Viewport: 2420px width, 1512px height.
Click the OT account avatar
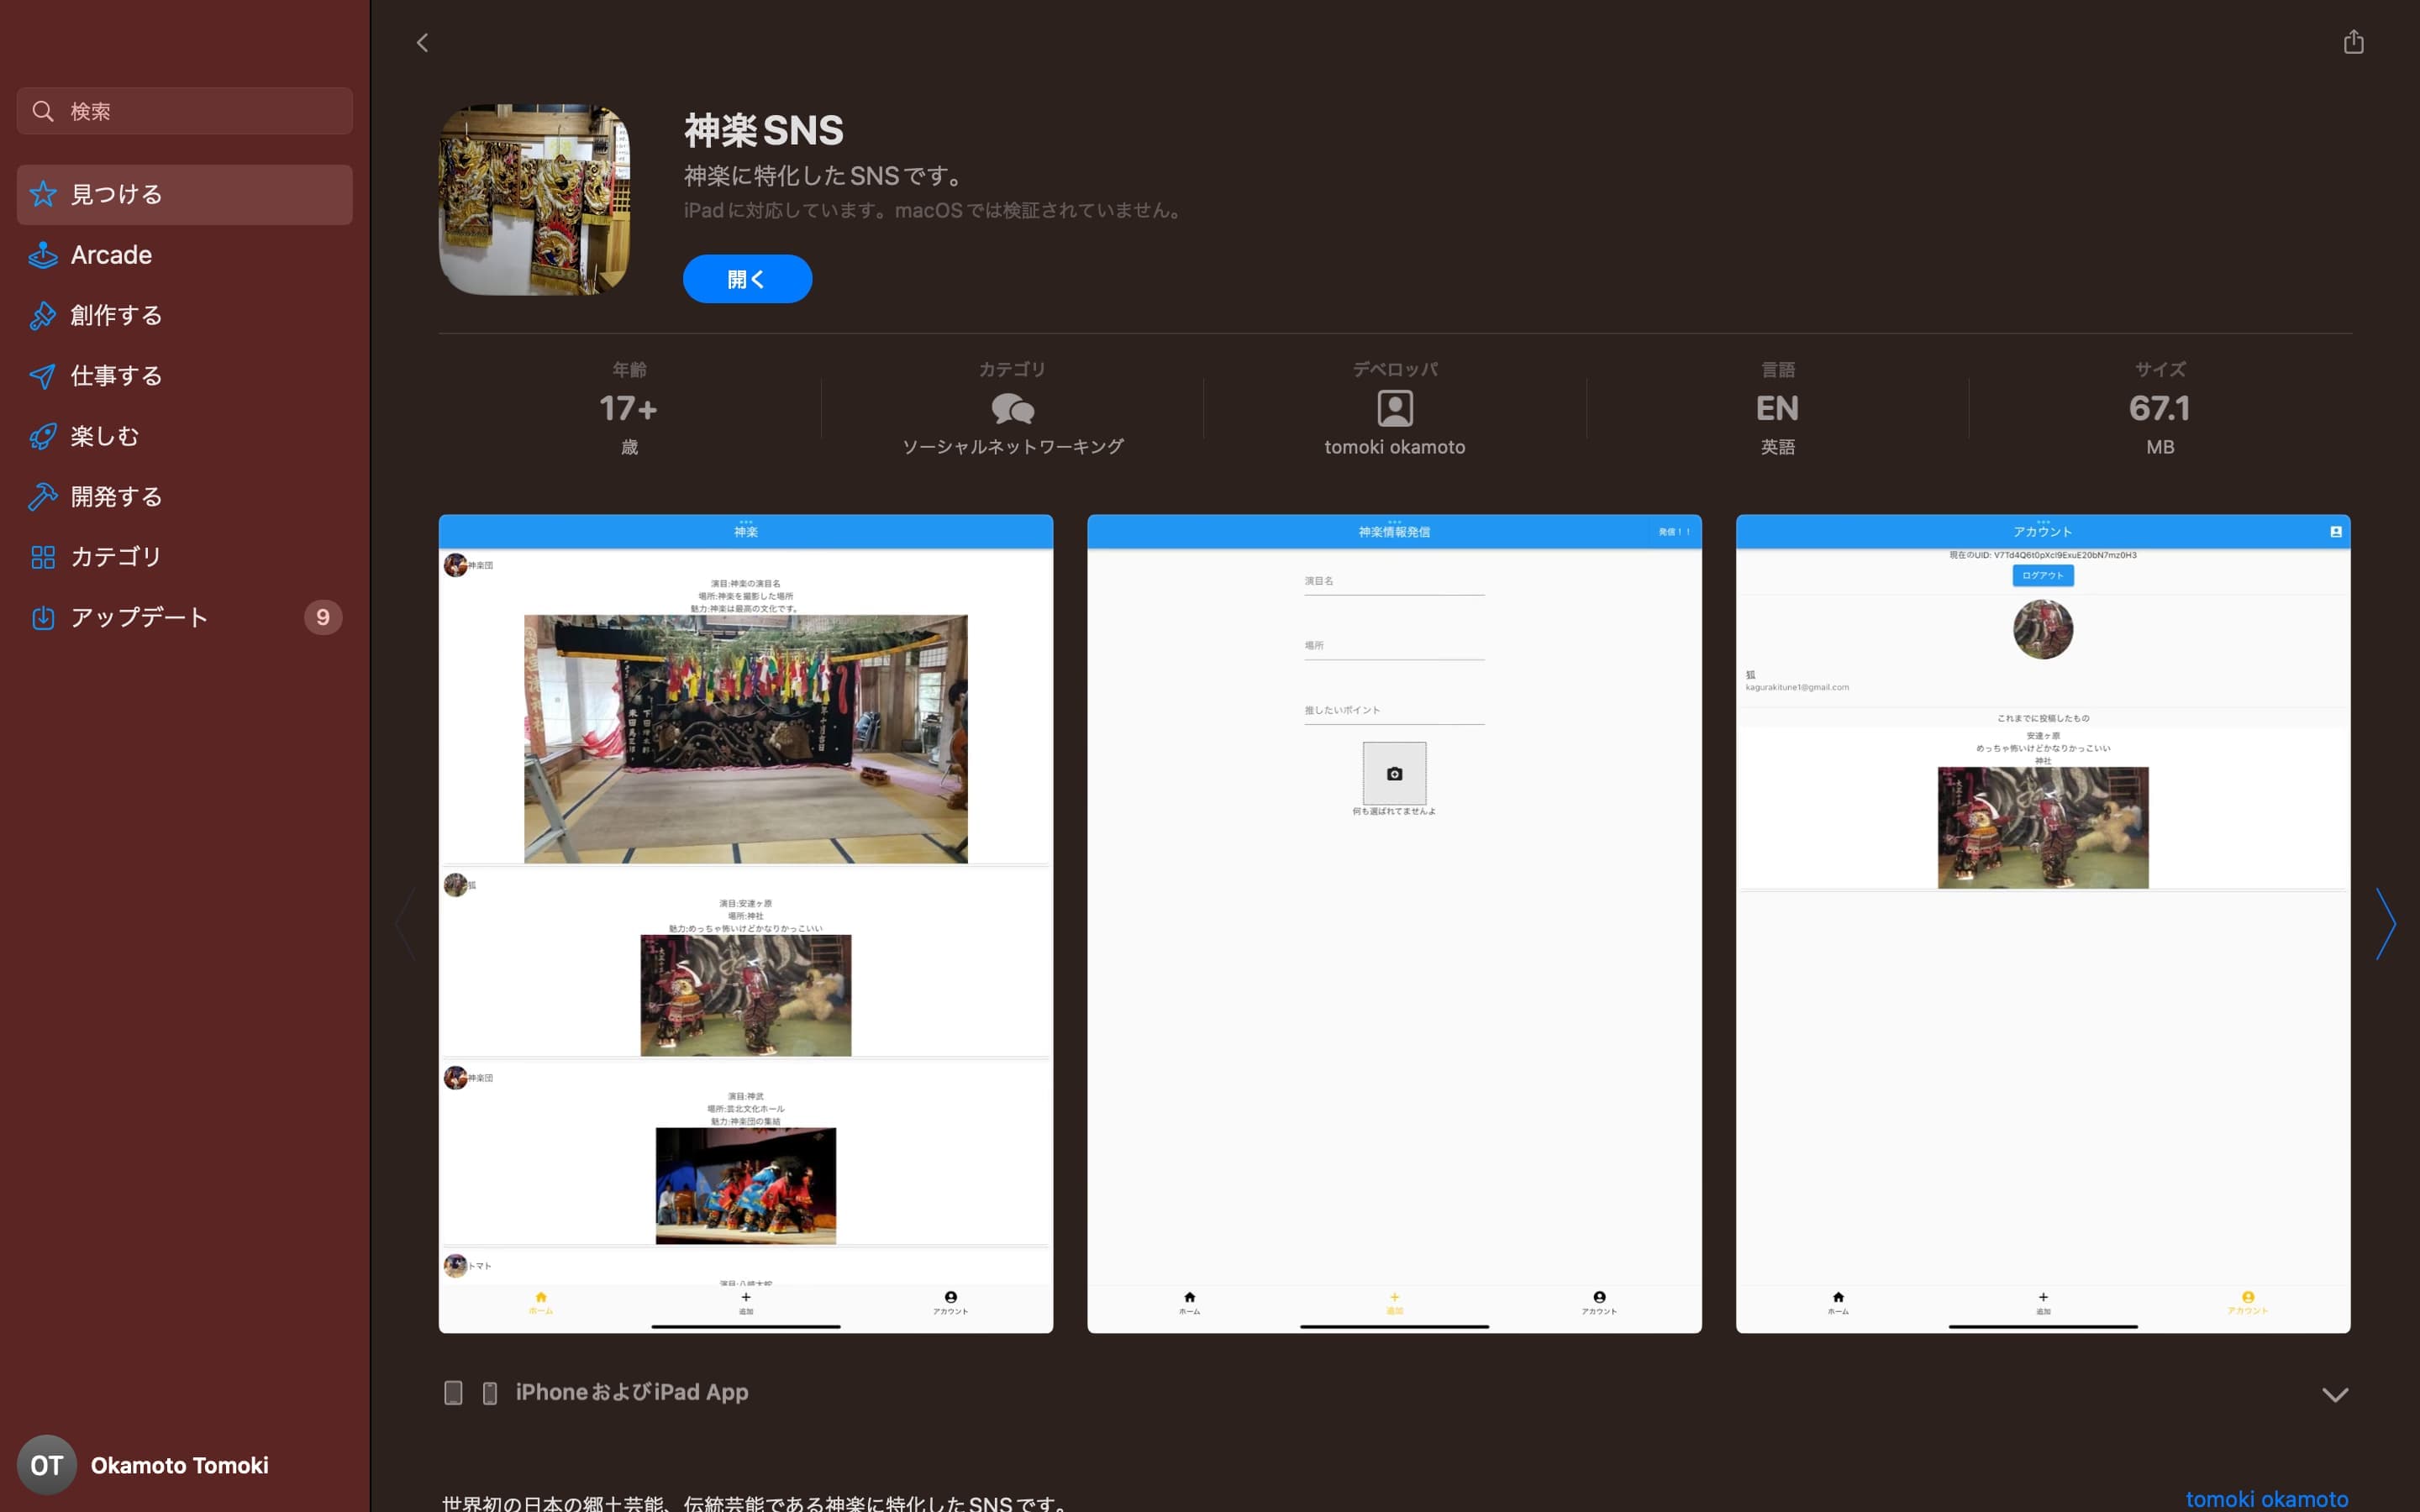click(46, 1465)
